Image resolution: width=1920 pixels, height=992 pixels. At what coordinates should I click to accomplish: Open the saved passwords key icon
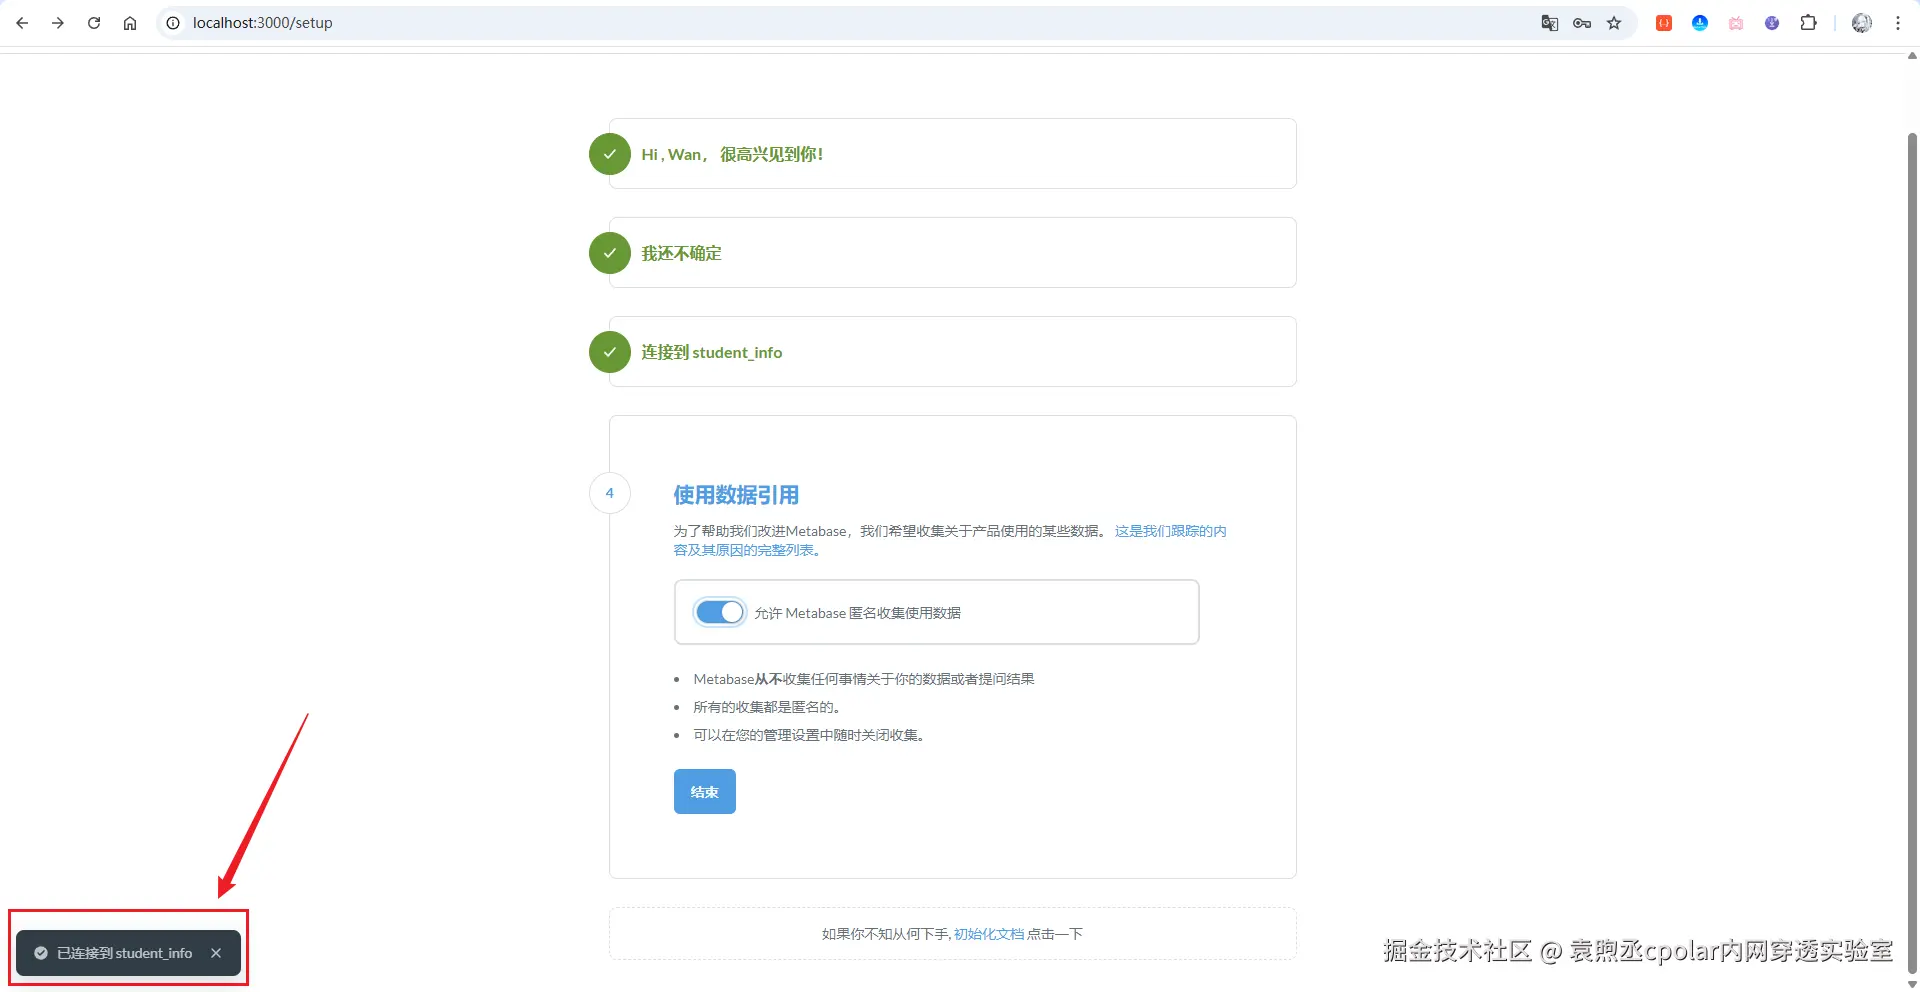point(1582,23)
